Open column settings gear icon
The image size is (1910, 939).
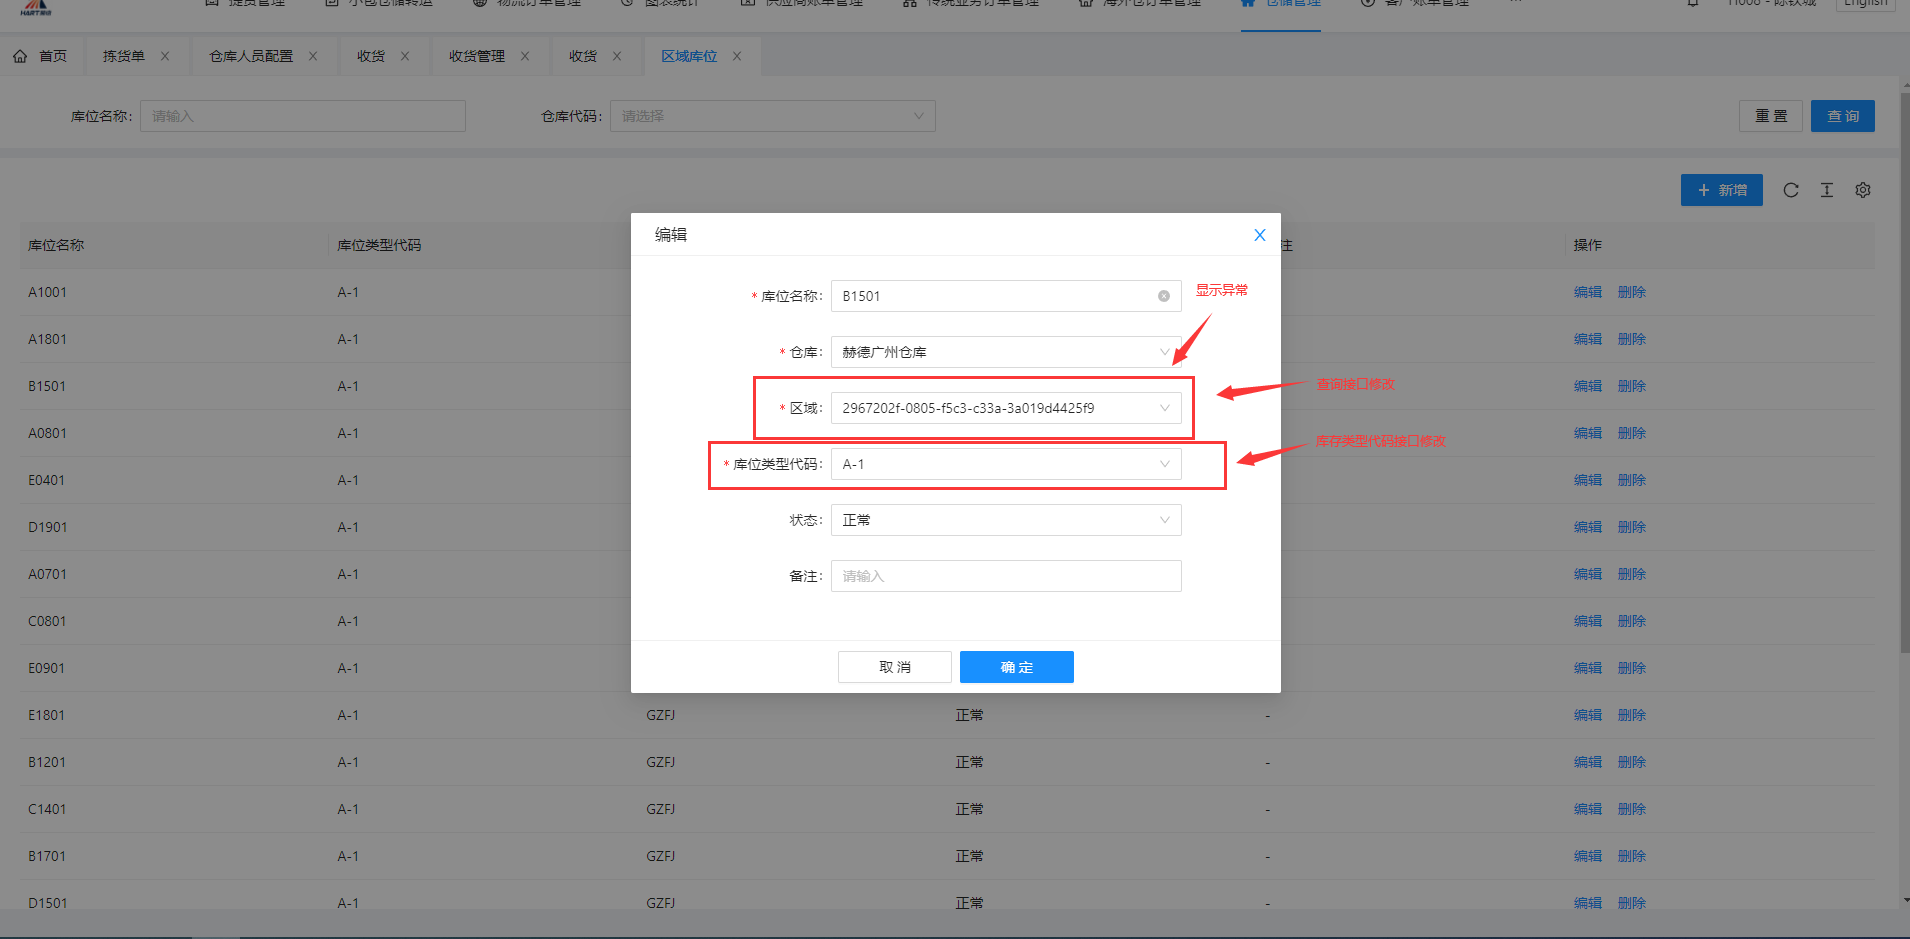tap(1862, 190)
